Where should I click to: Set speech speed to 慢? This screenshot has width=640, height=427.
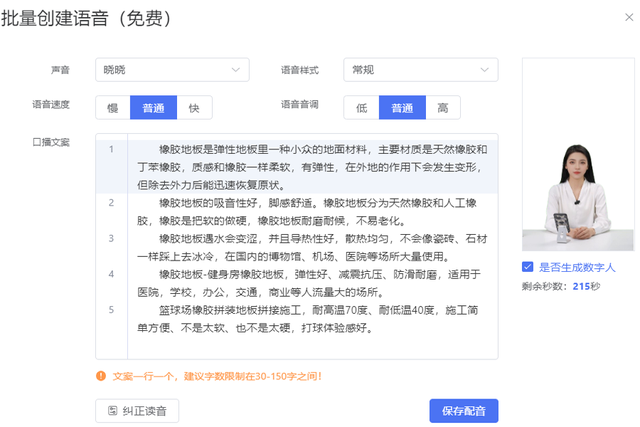tap(113, 108)
